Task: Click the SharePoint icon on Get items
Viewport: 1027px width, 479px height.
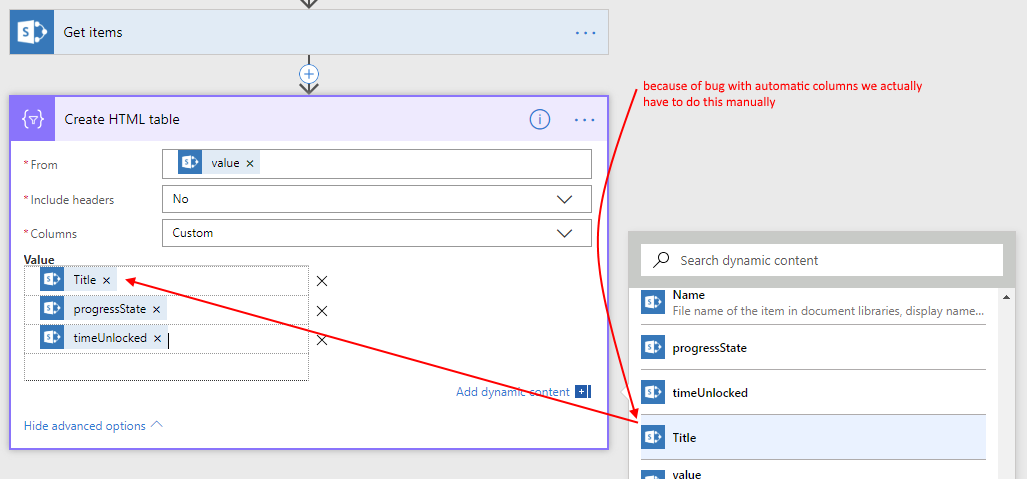Action: coord(30,32)
